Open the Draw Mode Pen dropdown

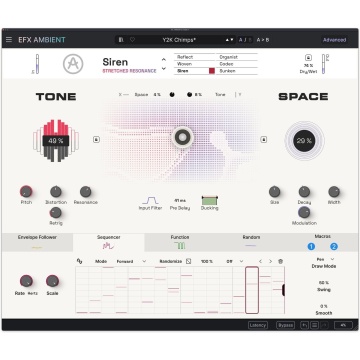[325, 259]
